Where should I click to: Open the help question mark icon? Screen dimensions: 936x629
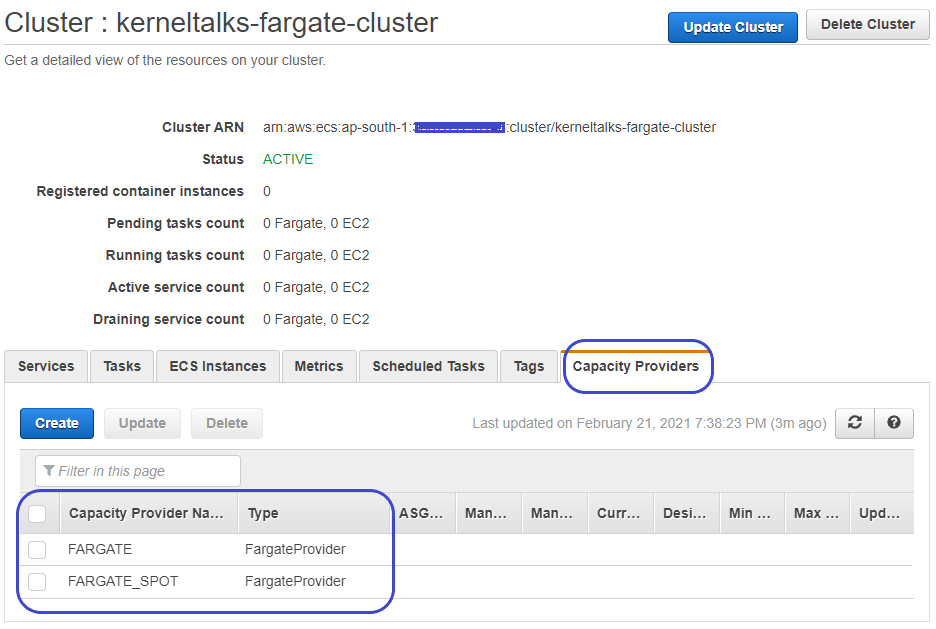click(x=894, y=423)
